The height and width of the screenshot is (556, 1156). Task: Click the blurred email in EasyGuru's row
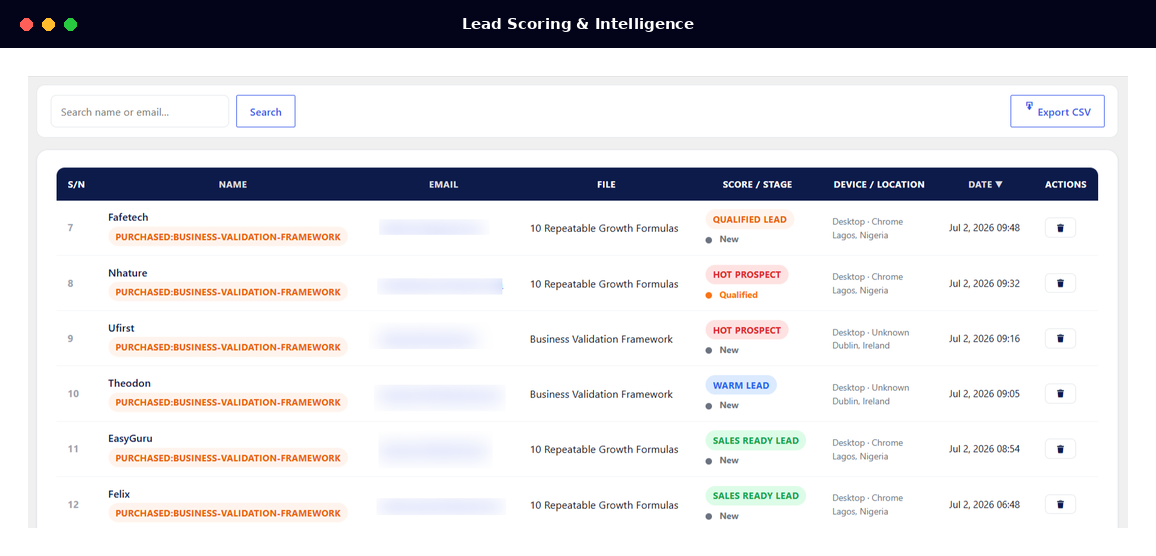435,449
